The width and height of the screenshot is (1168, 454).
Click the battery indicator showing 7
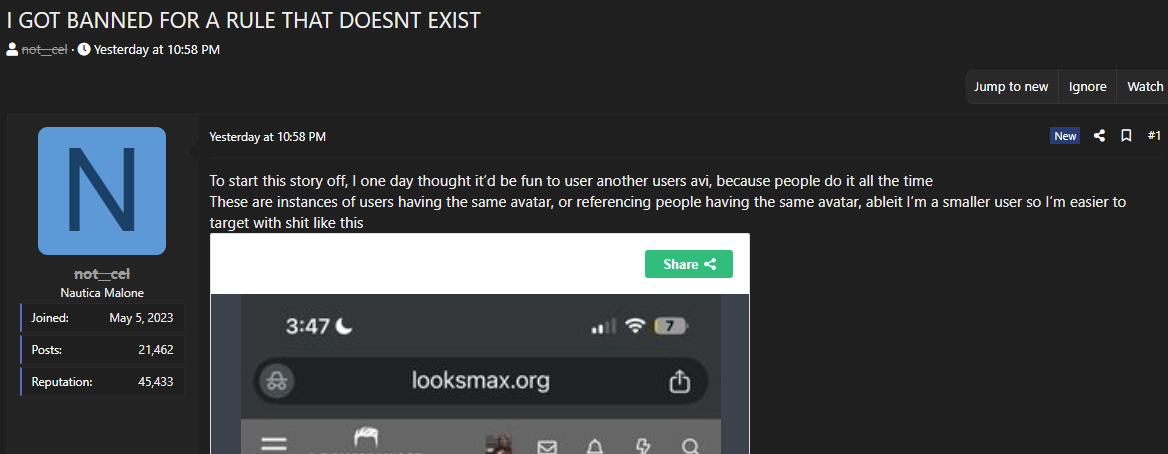pyautogui.click(x=670, y=326)
